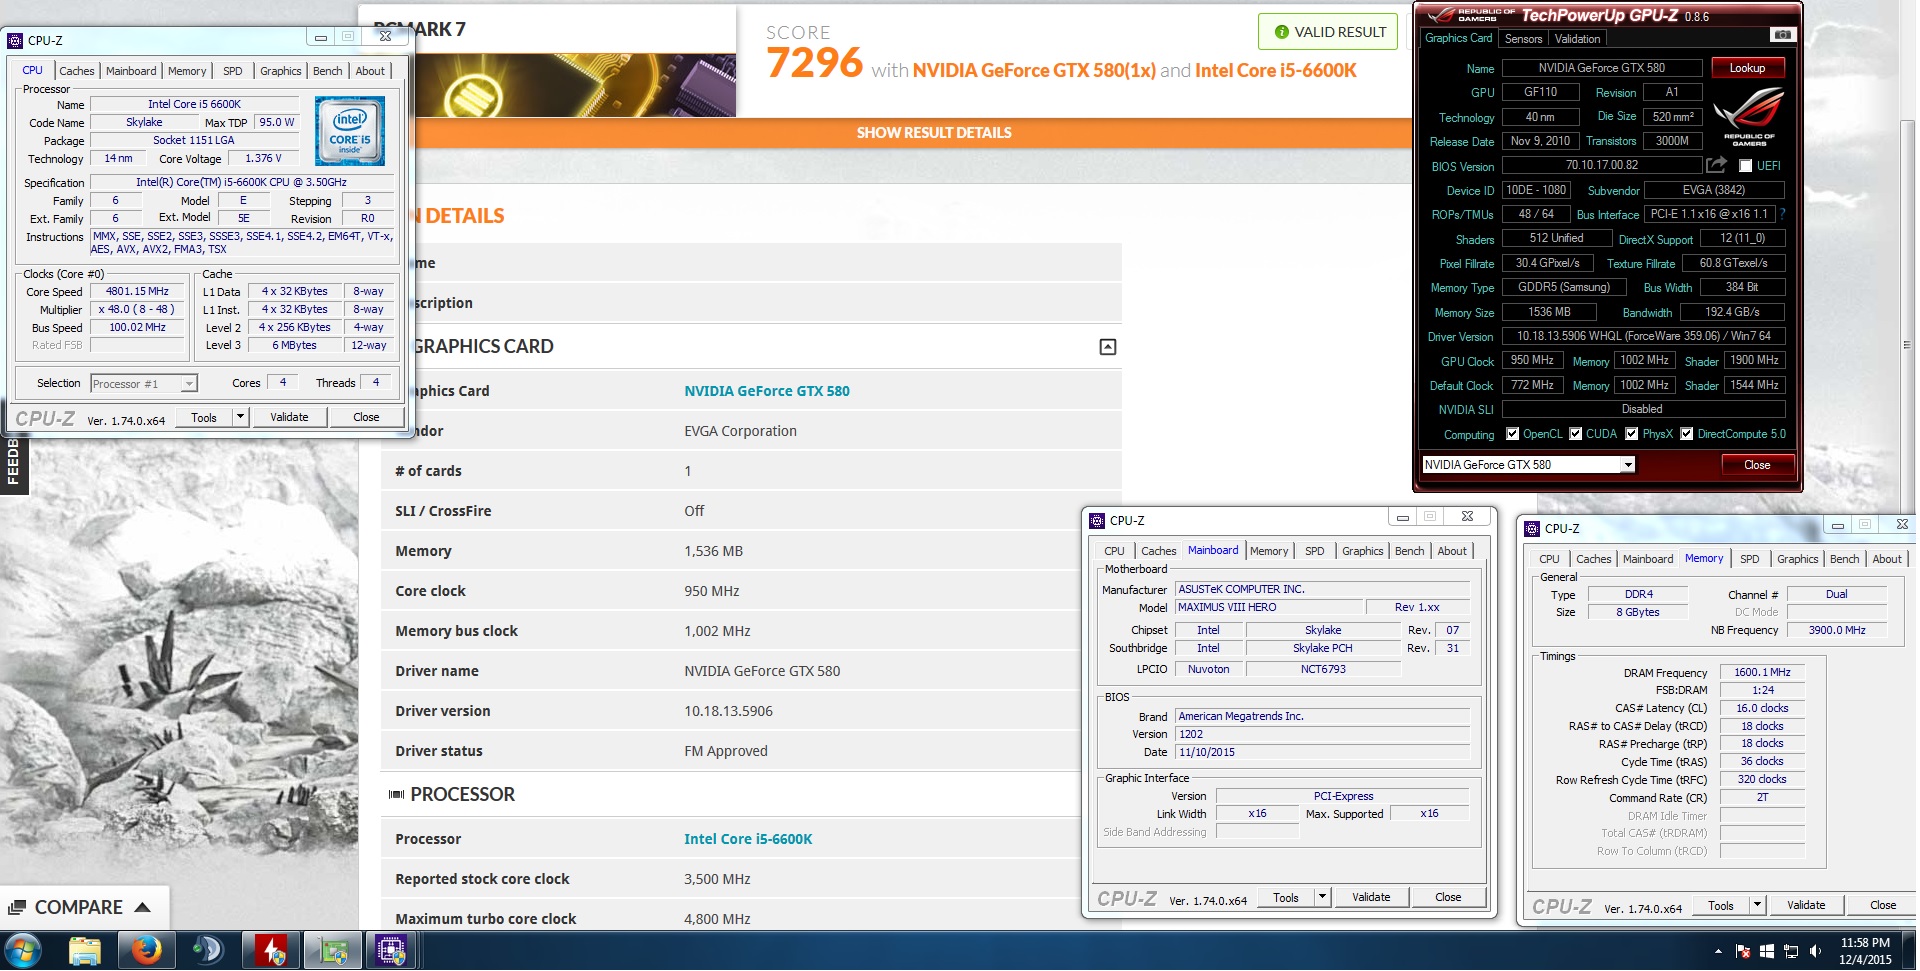Collapse the Graphics Card section toggle icon
The width and height of the screenshot is (1920, 971).
pyautogui.click(x=1107, y=347)
